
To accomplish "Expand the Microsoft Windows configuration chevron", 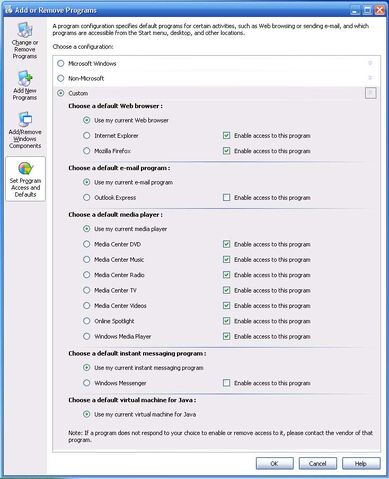I will click(370, 63).
